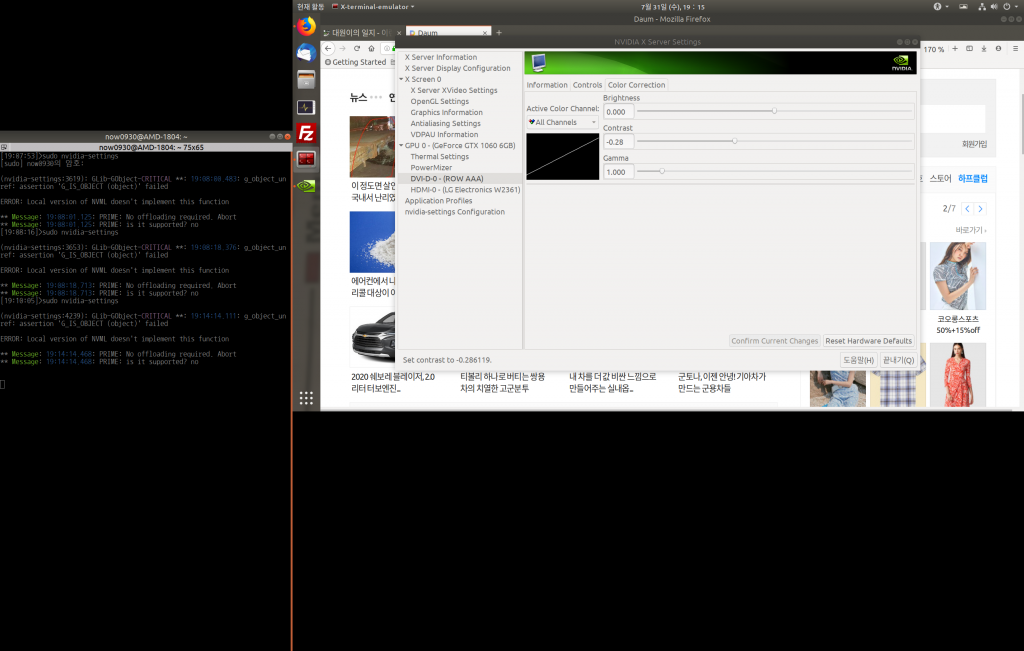Click the Contrast slider handle
This screenshot has width=1024, height=651.
click(734, 141)
